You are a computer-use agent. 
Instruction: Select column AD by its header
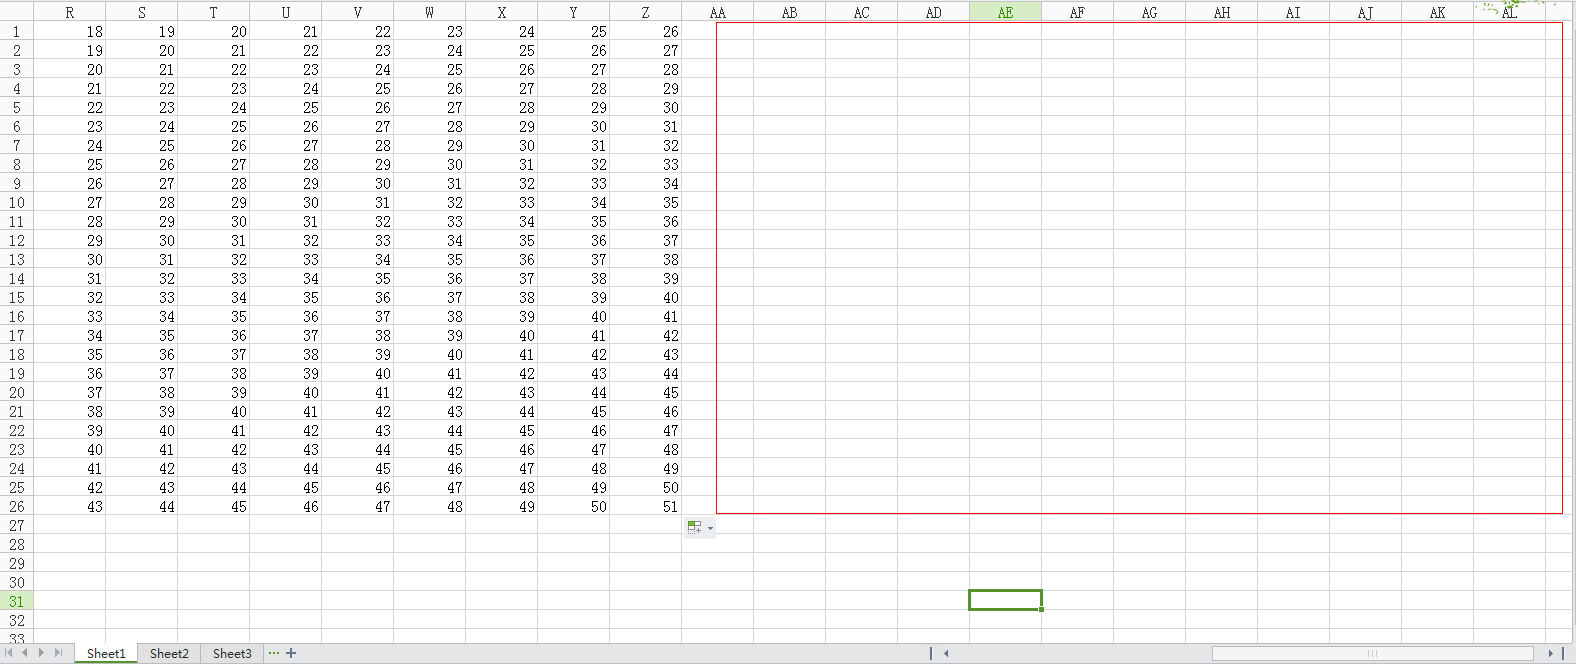[x=934, y=12]
